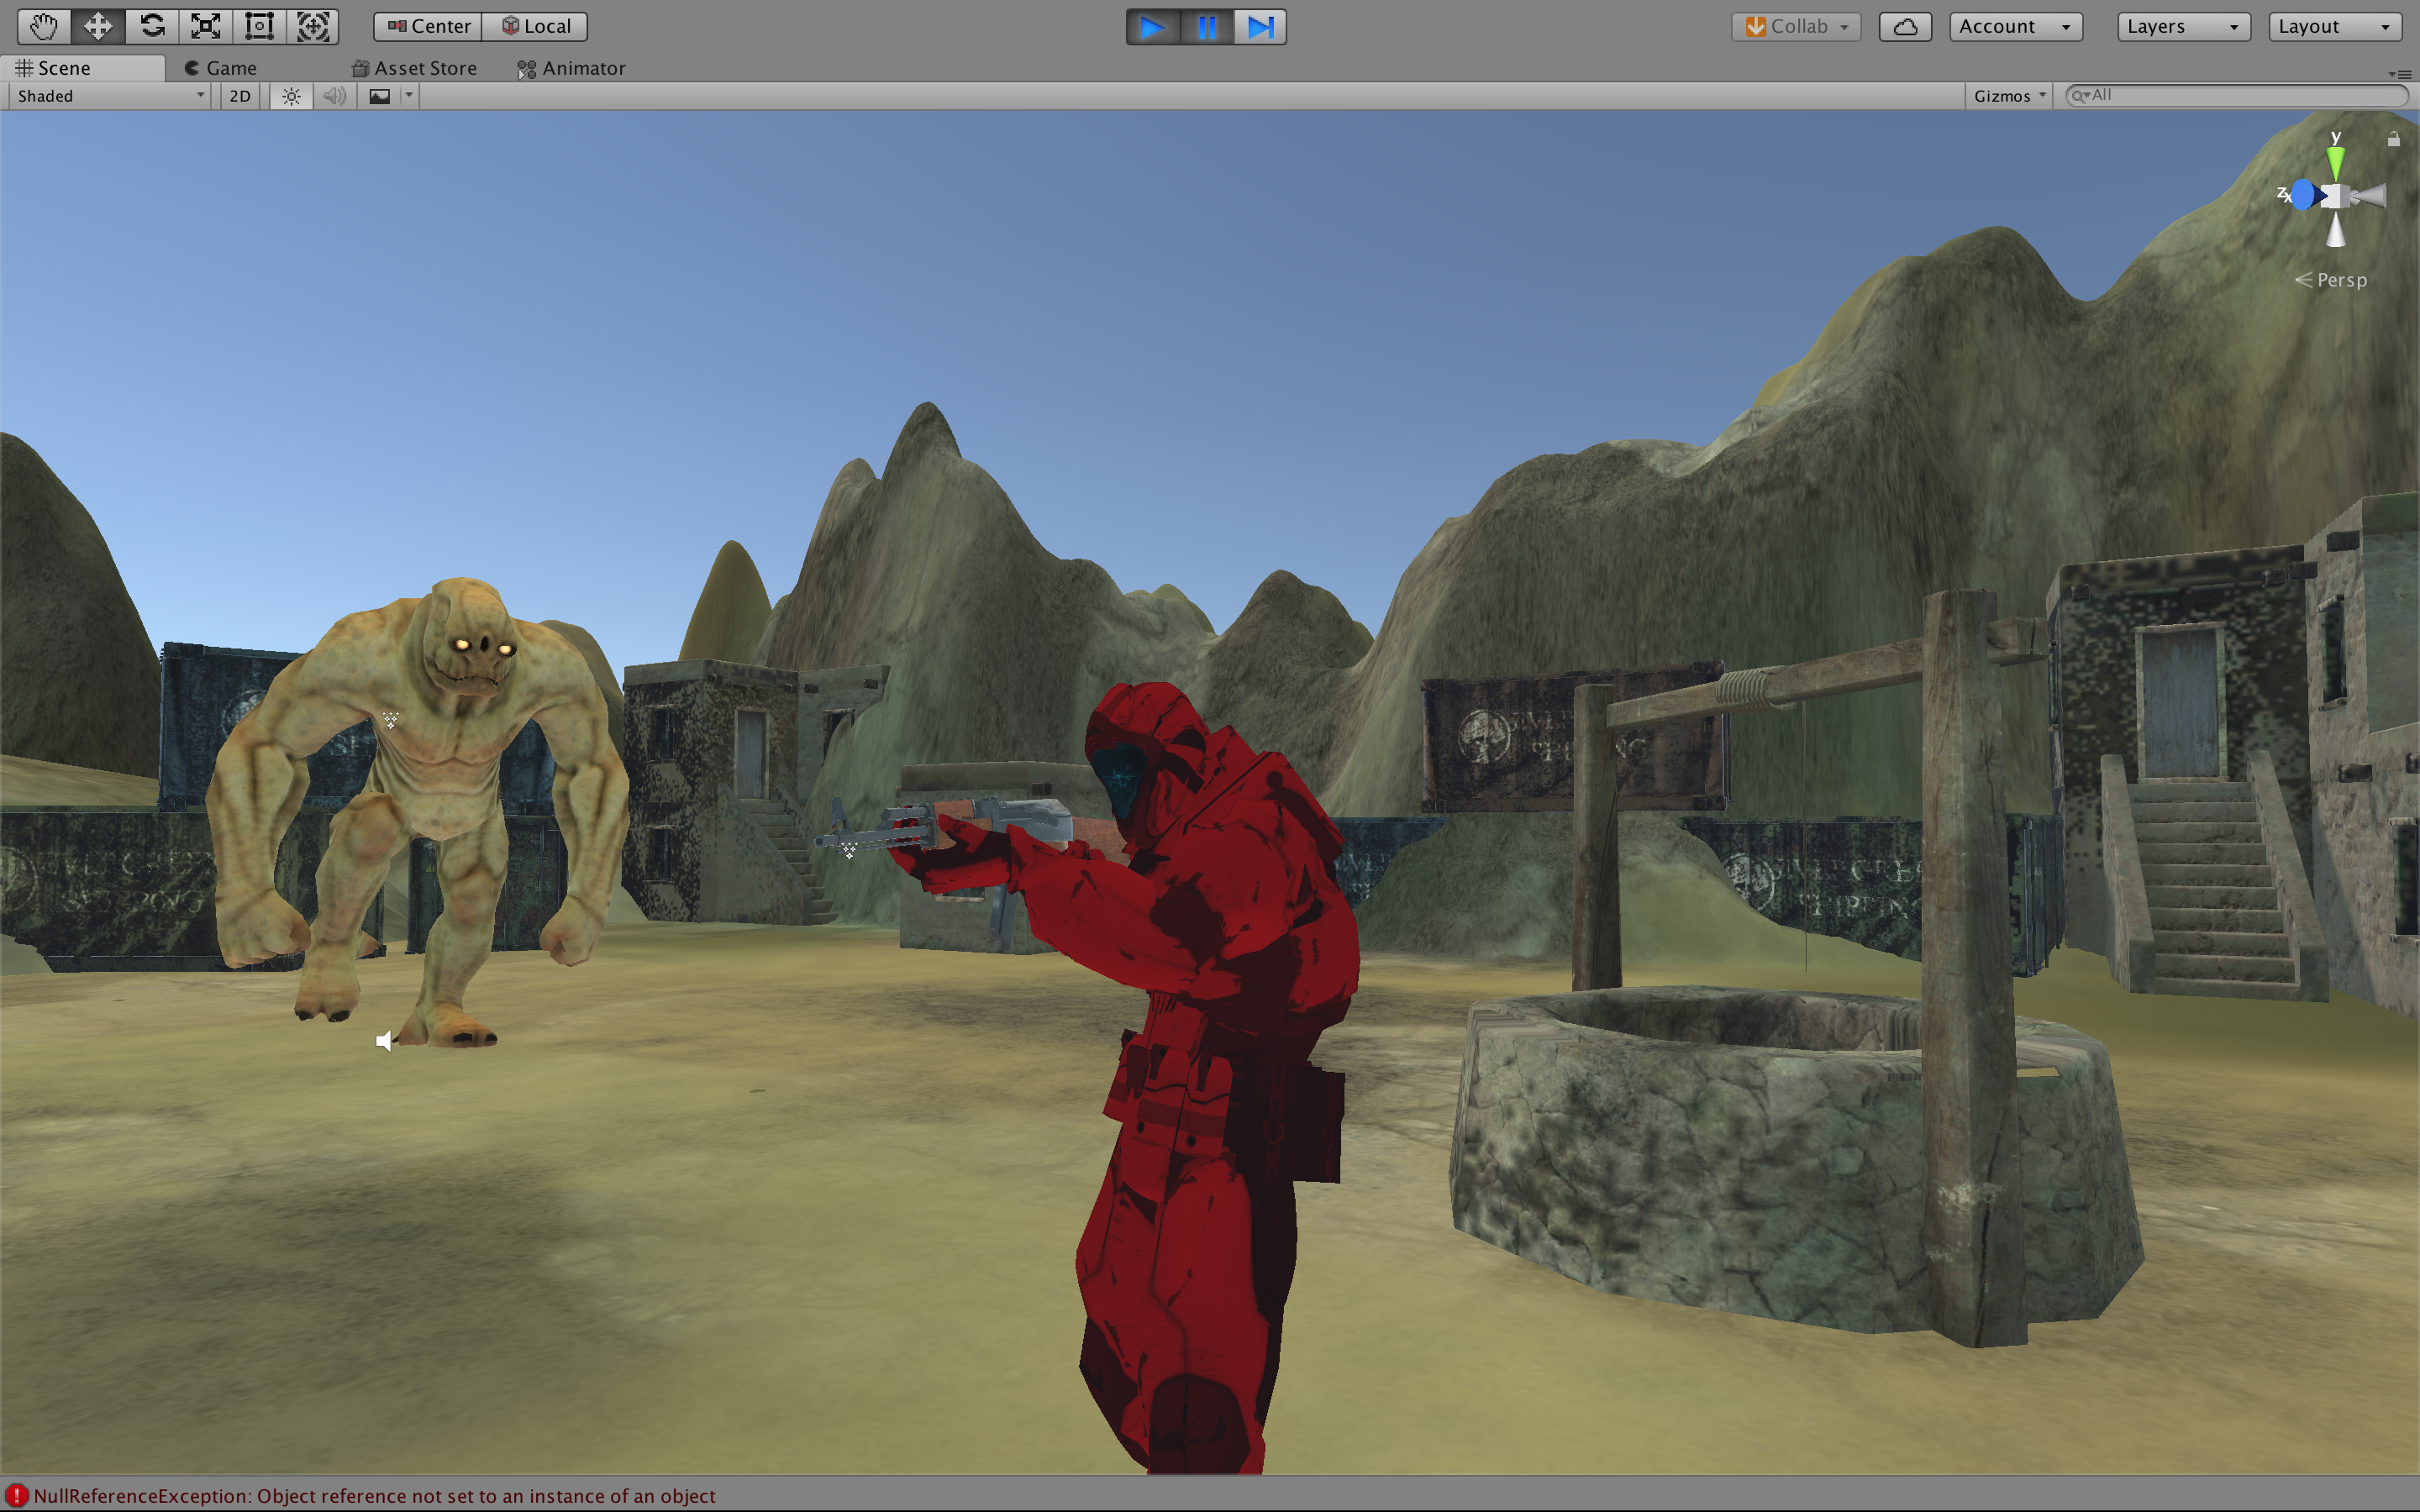The image size is (2420, 1512).
Task: Toggle scene audio speaker icon
Action: pyautogui.click(x=335, y=96)
